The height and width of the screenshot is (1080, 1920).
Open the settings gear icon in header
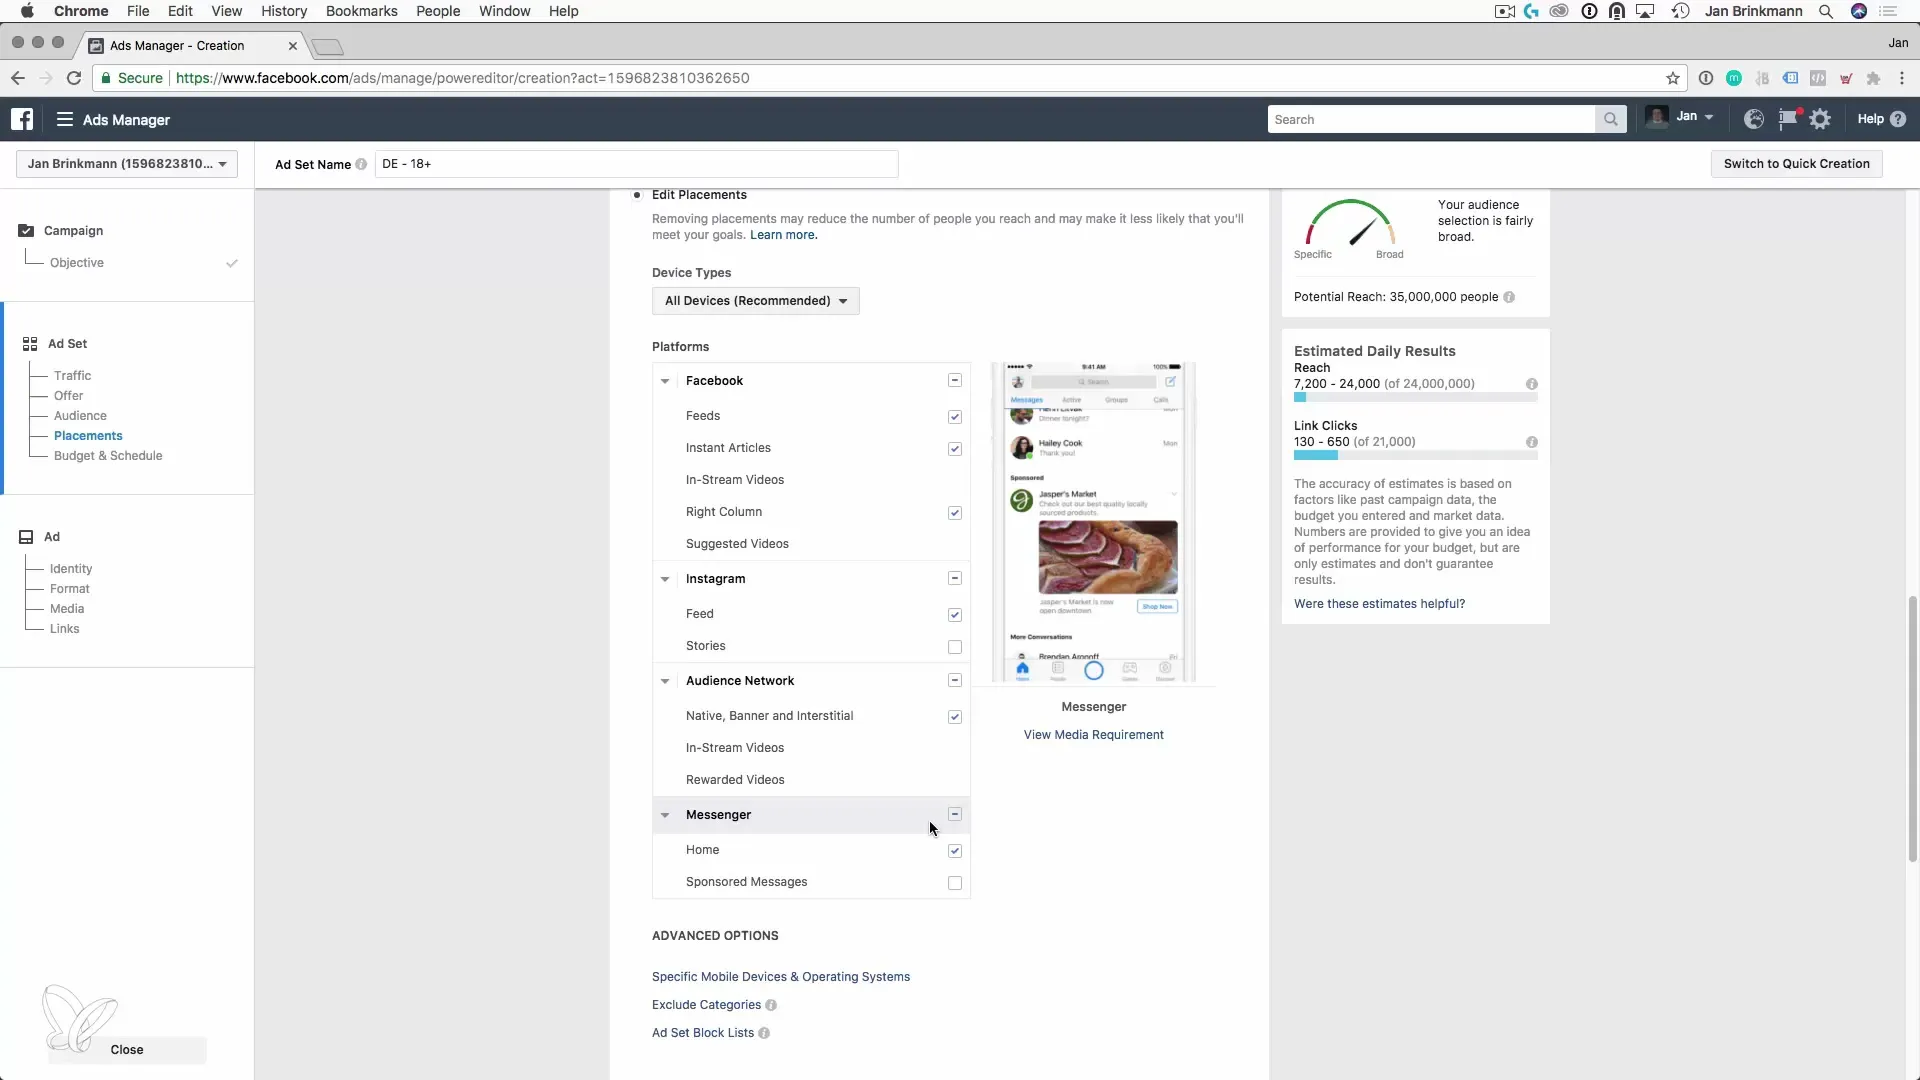pyautogui.click(x=1820, y=119)
